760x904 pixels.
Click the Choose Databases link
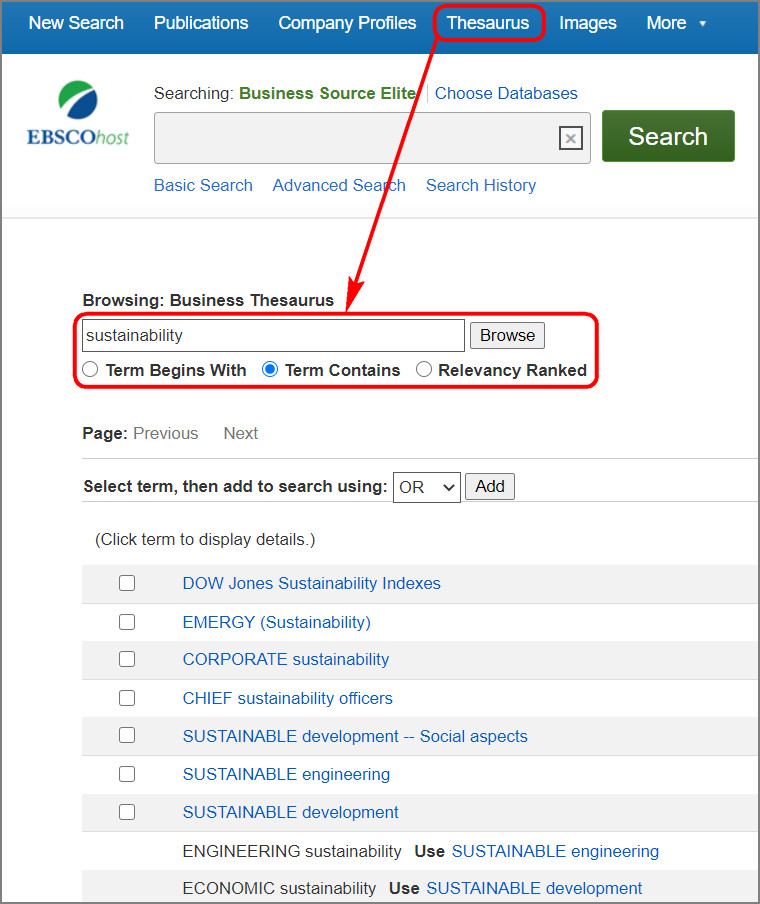pyautogui.click(x=506, y=93)
